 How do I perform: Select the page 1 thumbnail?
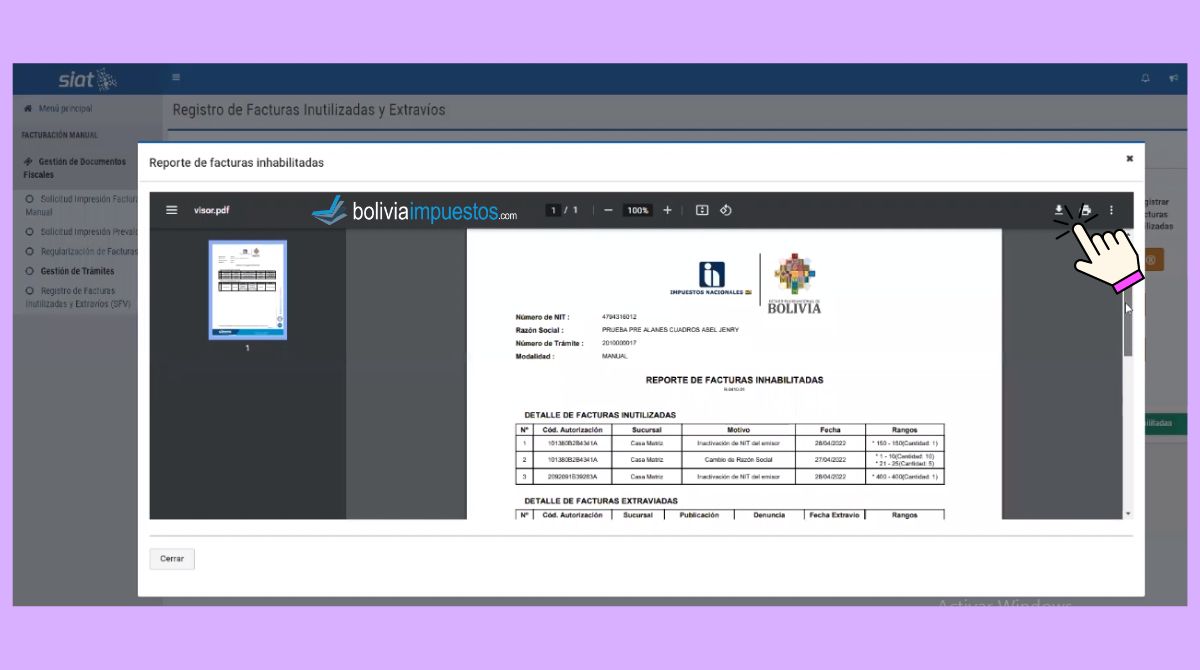[247, 290]
